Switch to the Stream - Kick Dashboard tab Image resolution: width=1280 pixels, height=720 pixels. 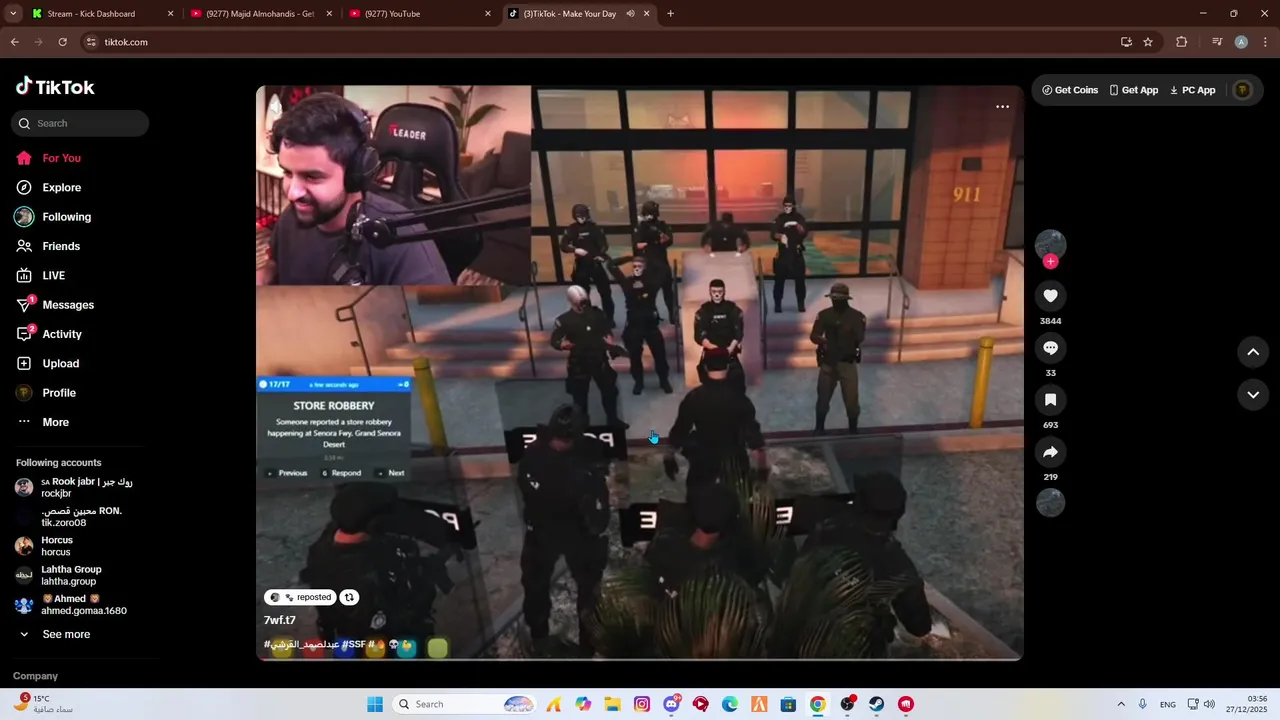(101, 14)
